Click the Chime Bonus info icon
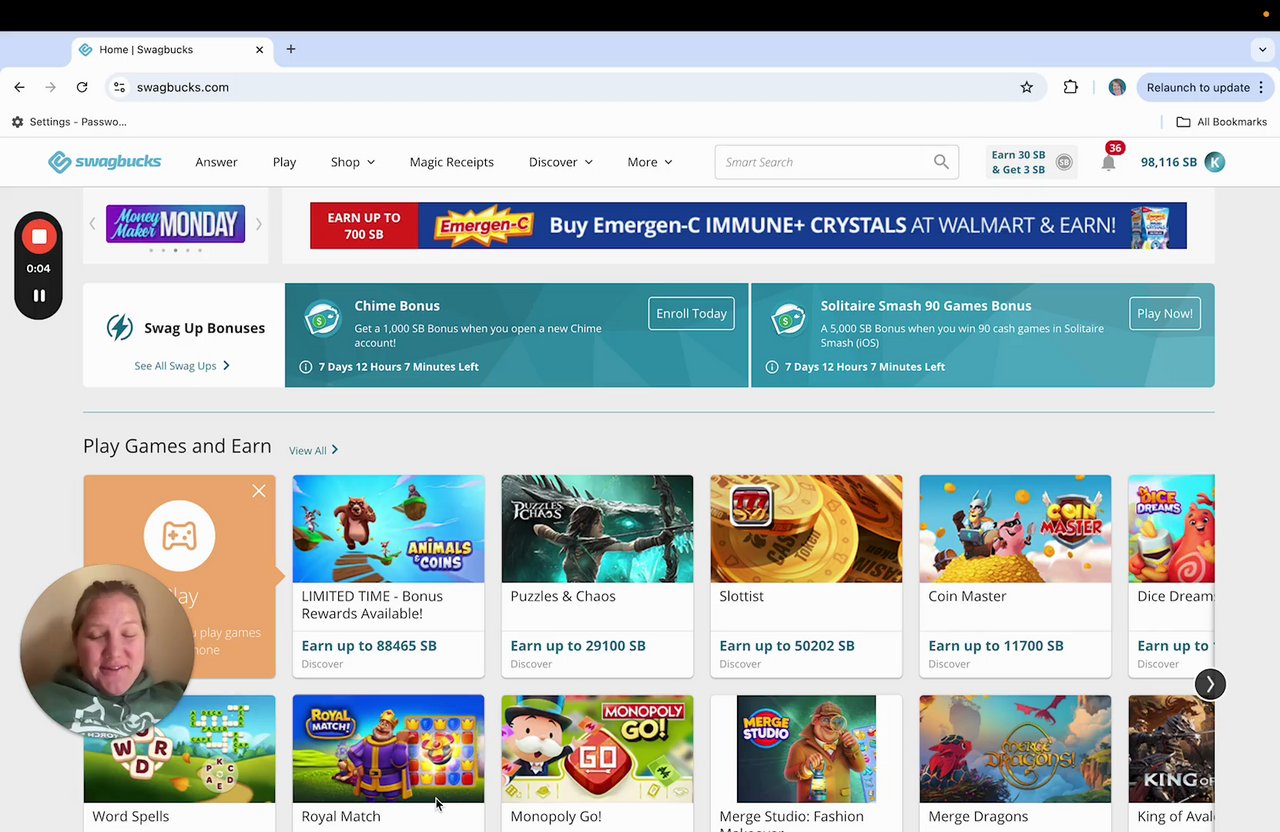Image resolution: width=1280 pixels, height=832 pixels. pyautogui.click(x=306, y=367)
